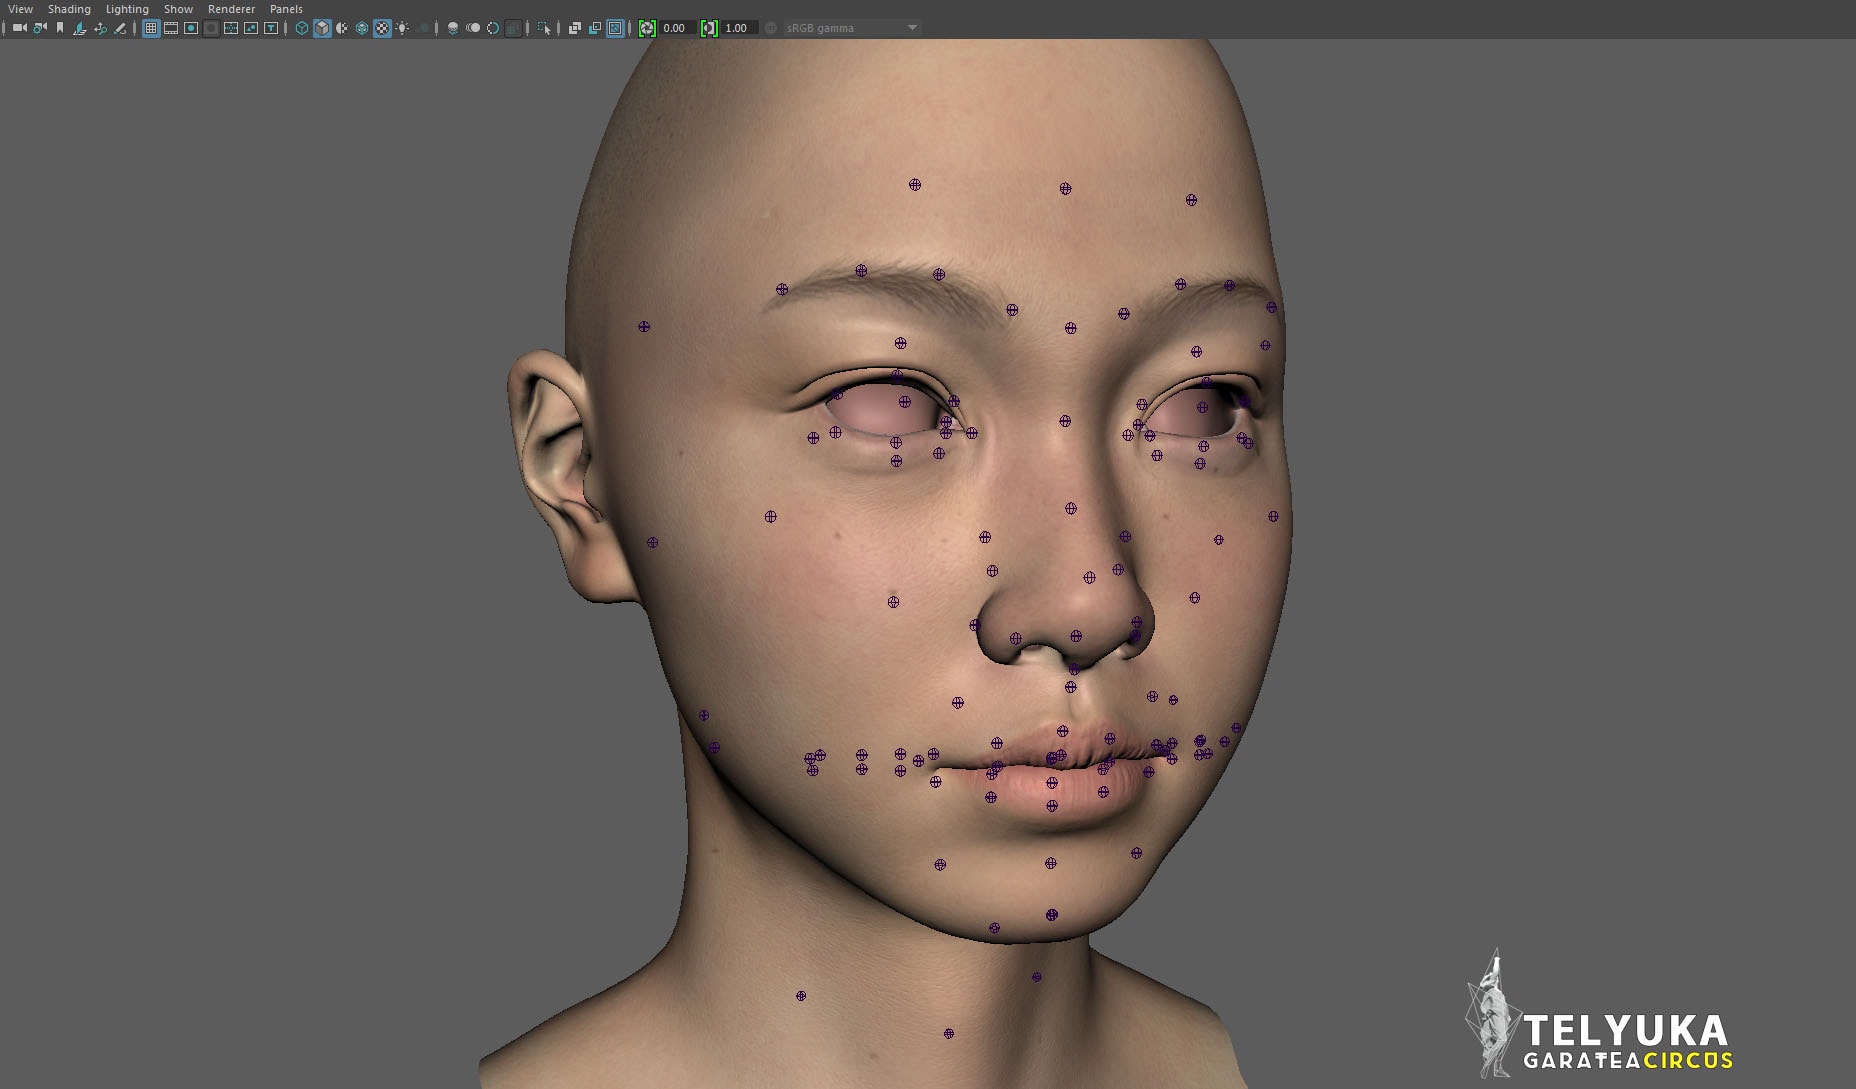Toggle the viewport Grid display

tap(151, 28)
